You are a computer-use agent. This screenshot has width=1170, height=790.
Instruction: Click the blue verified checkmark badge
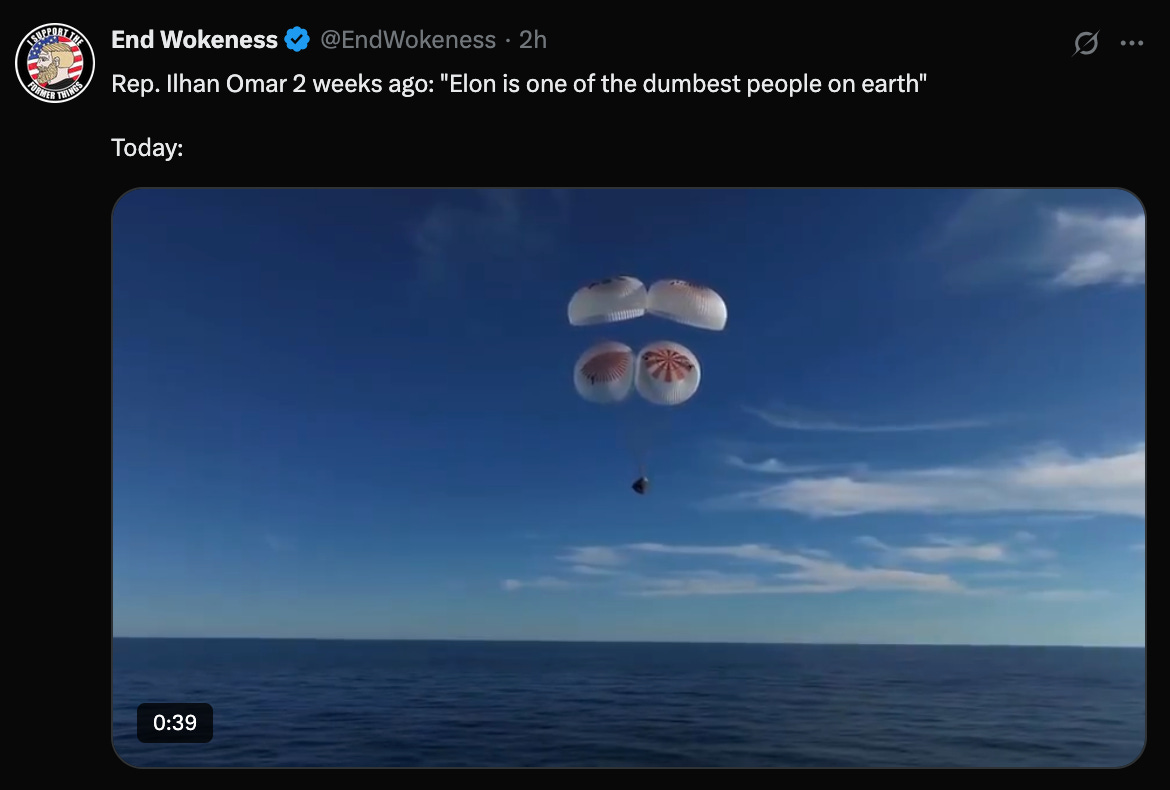pos(297,40)
